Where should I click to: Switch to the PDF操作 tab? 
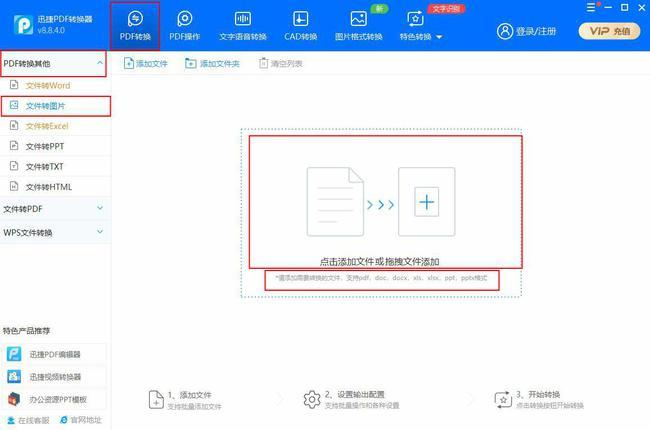184,26
